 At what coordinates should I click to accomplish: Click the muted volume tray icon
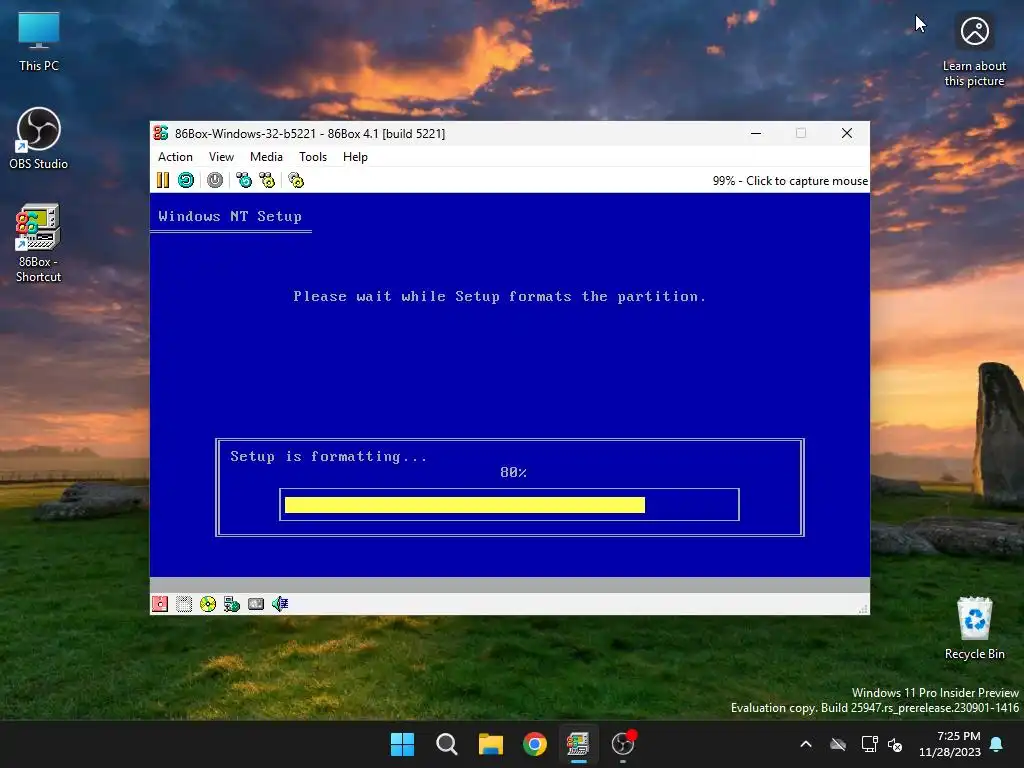(x=895, y=744)
